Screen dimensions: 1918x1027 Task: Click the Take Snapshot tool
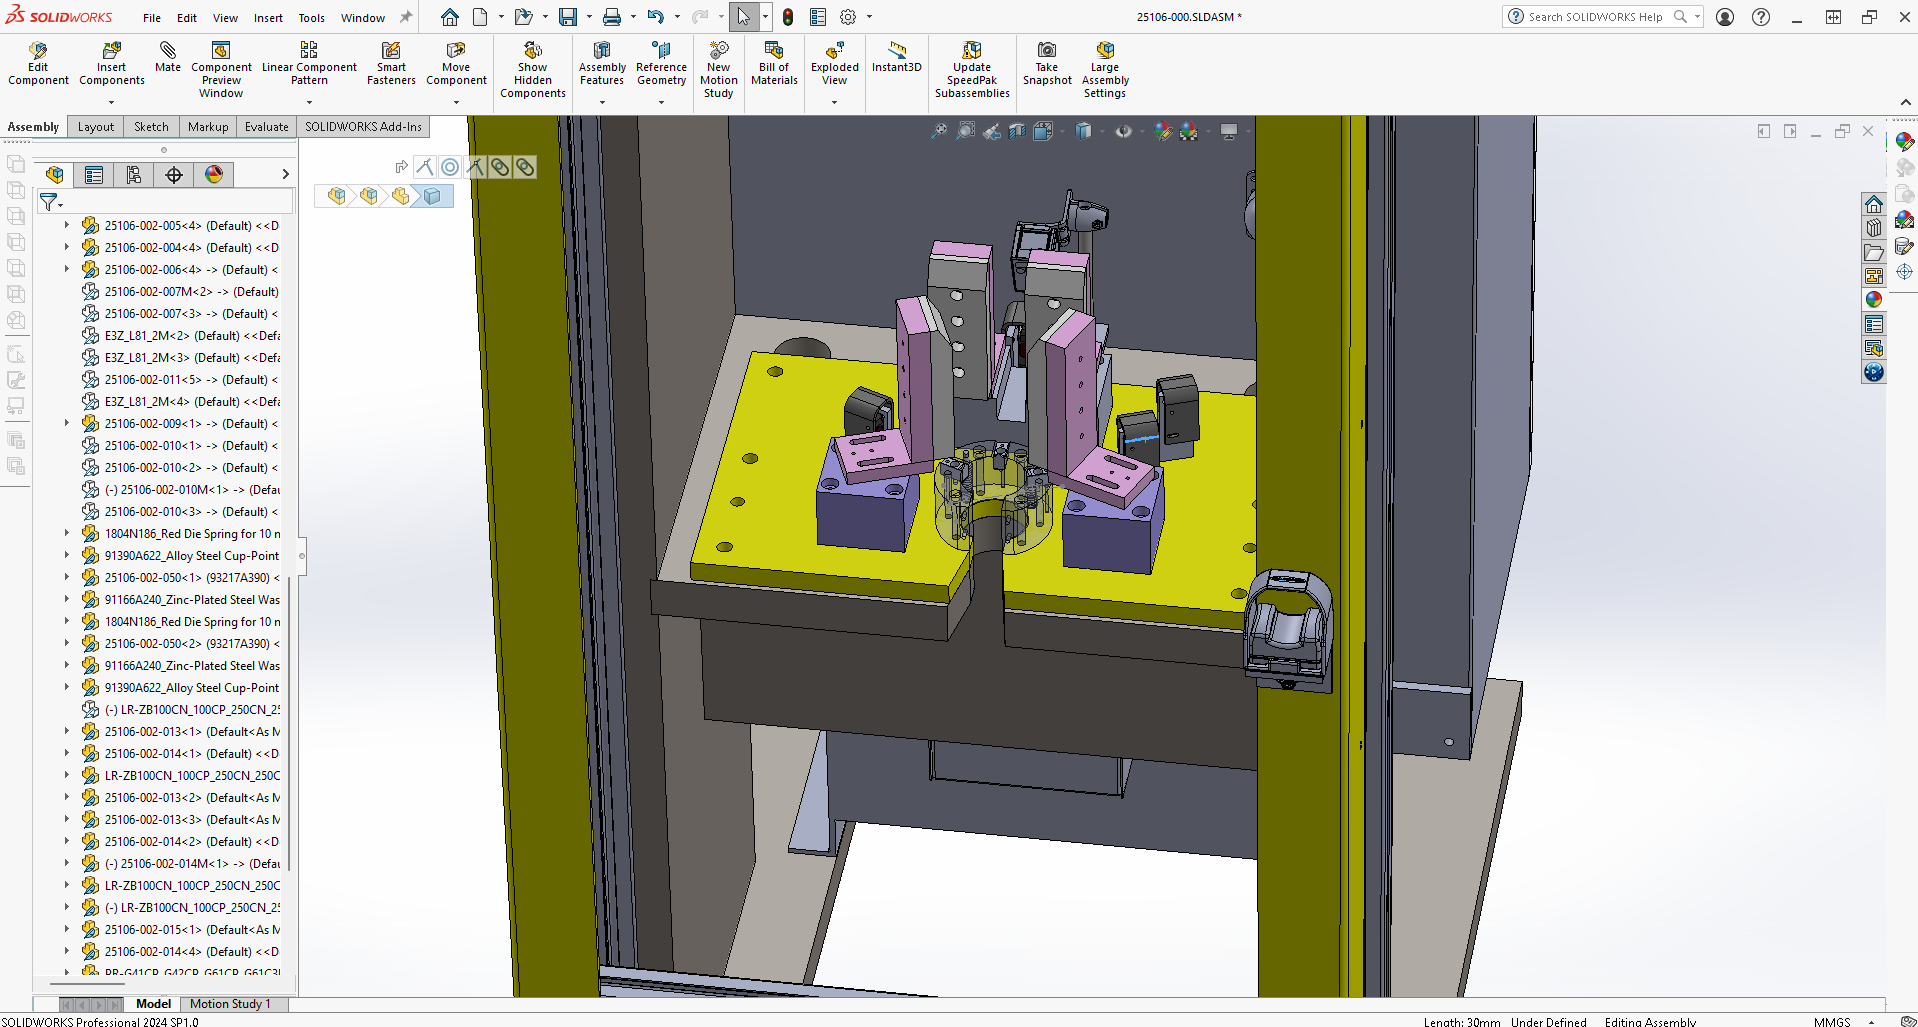click(x=1047, y=64)
